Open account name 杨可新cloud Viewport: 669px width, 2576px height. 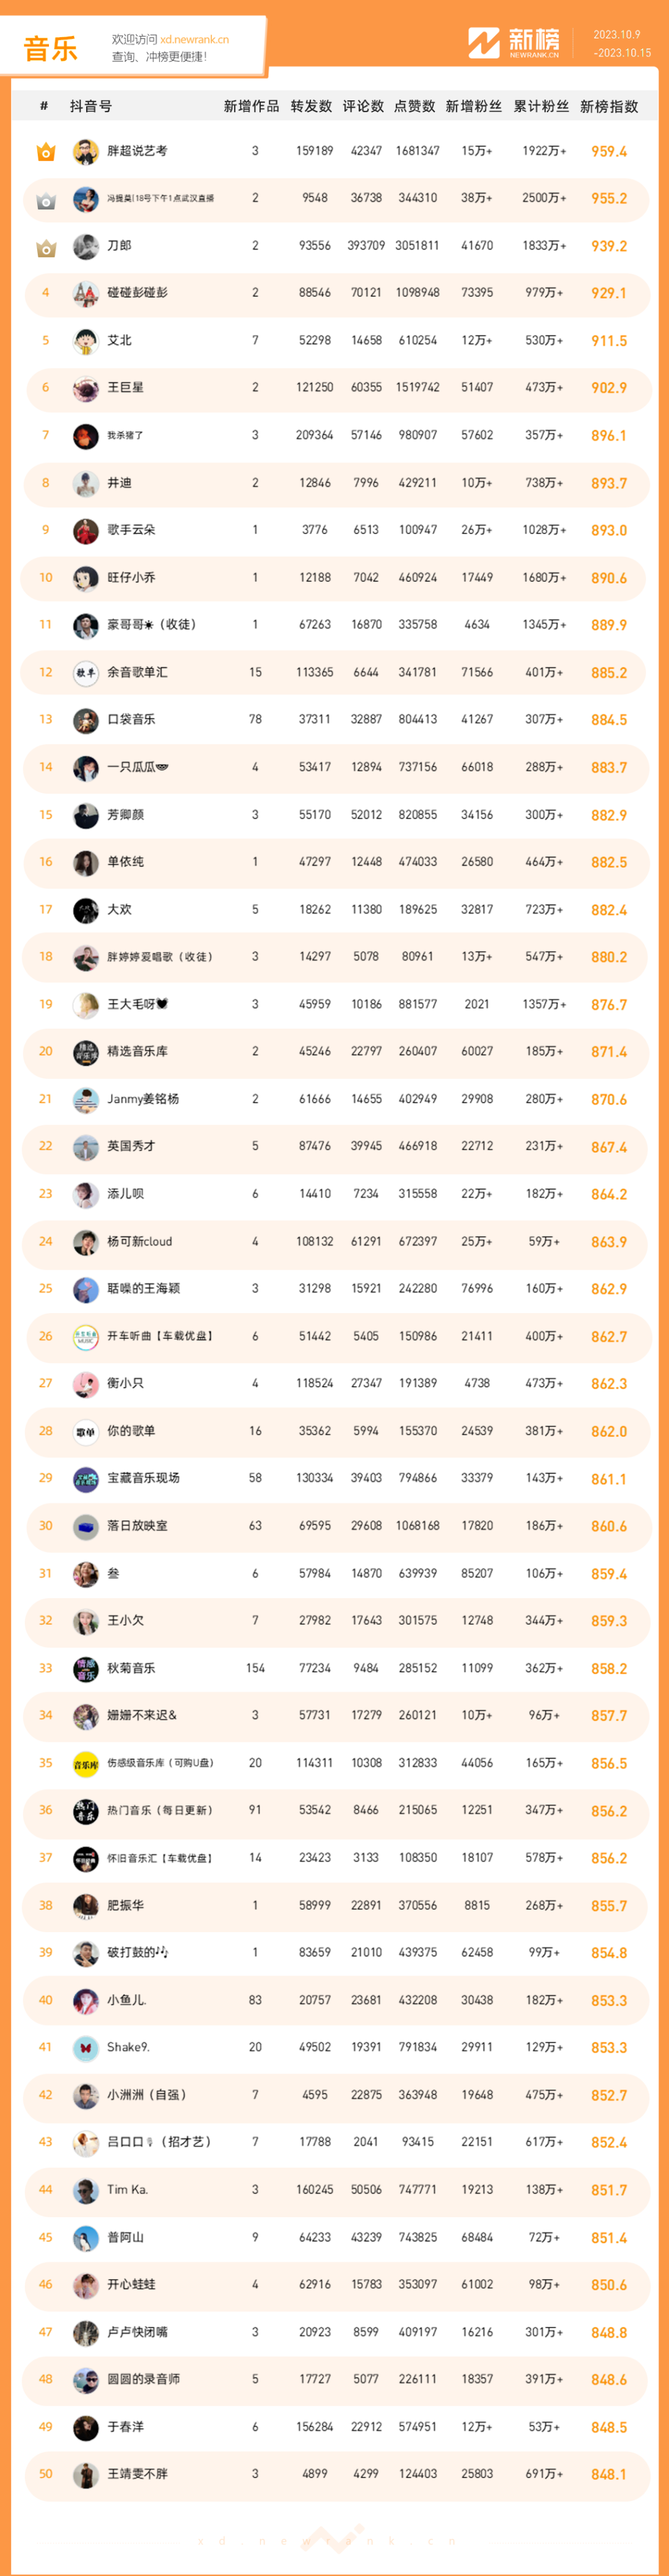[x=139, y=1241]
